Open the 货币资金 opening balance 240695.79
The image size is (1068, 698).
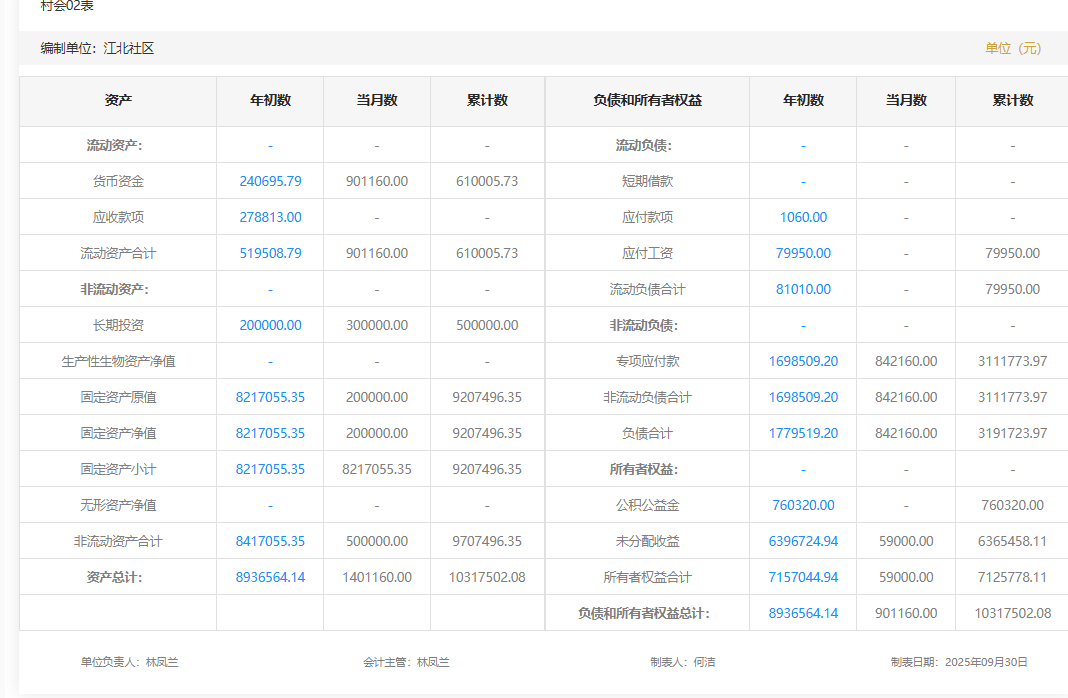tap(270, 181)
